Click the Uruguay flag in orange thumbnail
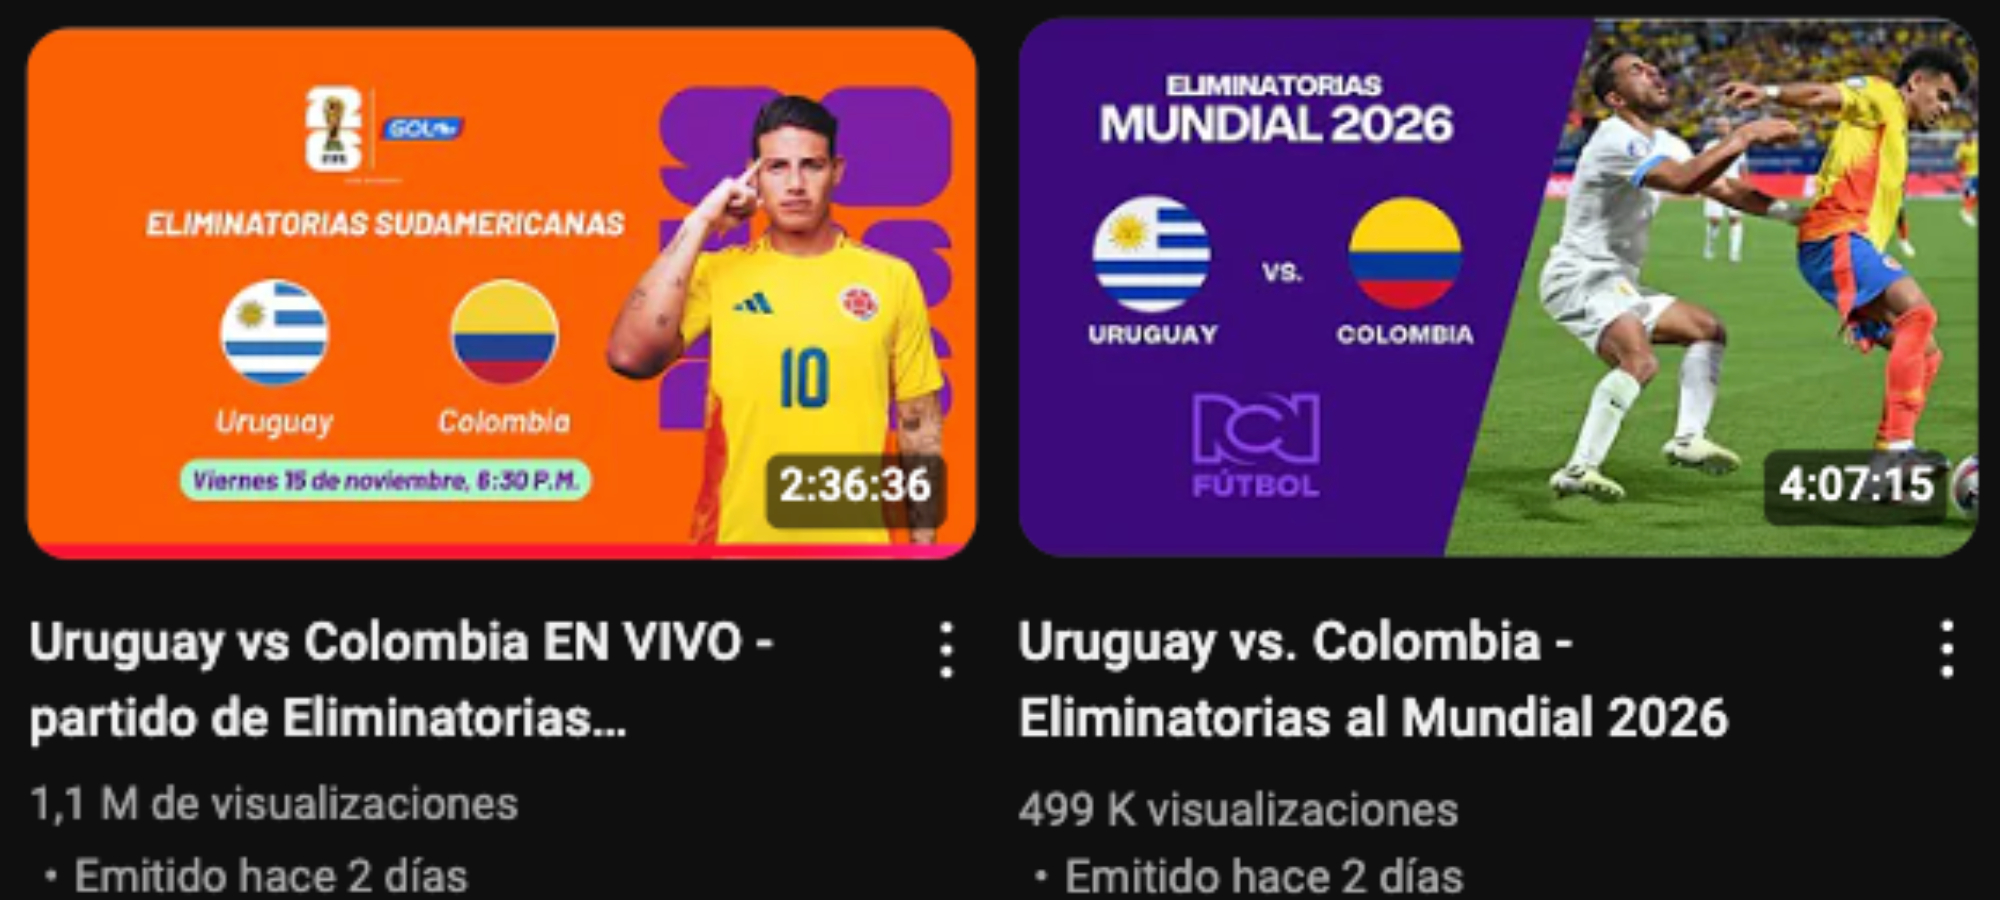Viewport: 2000px width, 900px height. (x=274, y=333)
